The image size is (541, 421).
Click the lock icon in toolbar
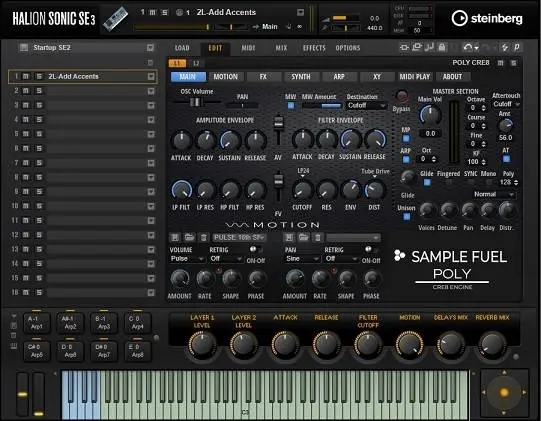pyautogui.click(x=442, y=47)
